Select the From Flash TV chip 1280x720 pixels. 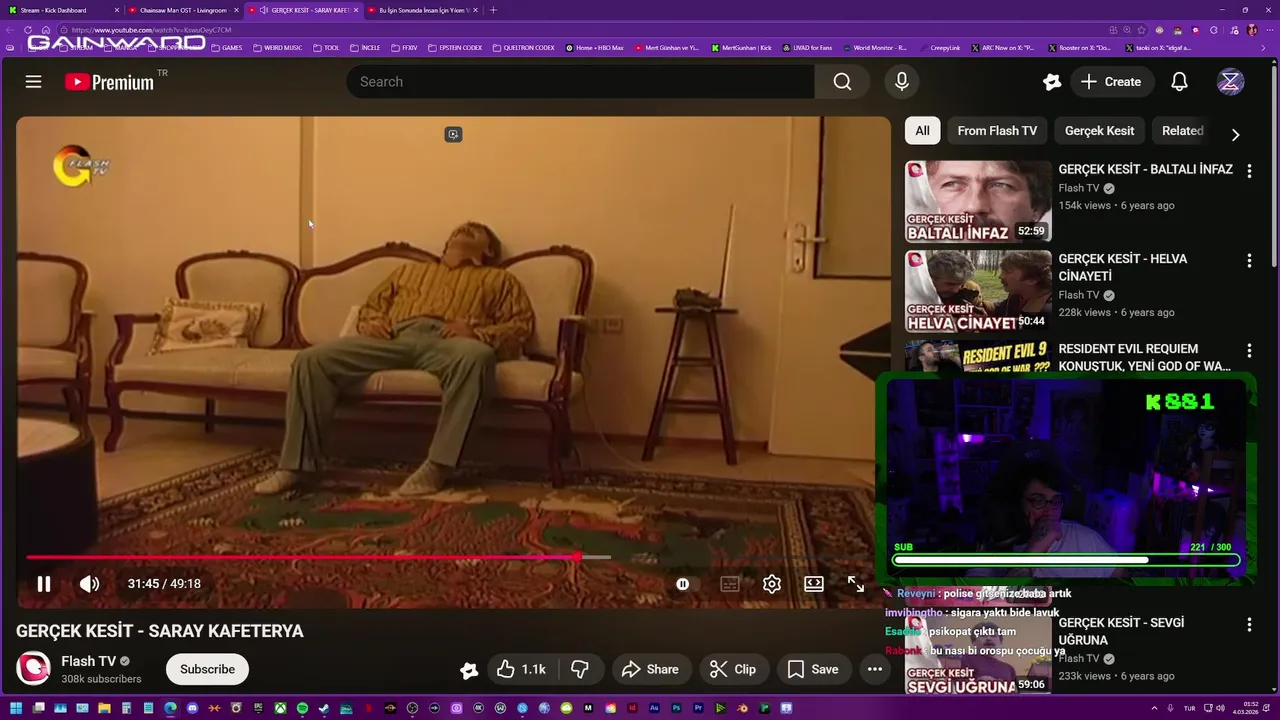997,131
